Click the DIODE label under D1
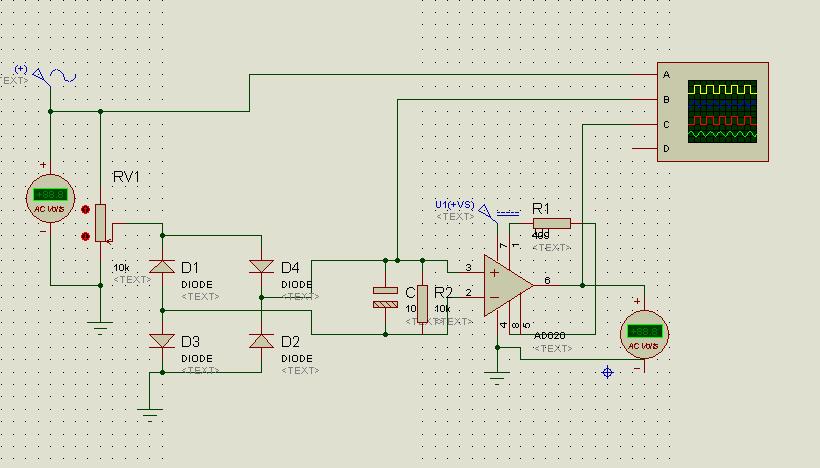This screenshot has width=820, height=468. click(197, 284)
